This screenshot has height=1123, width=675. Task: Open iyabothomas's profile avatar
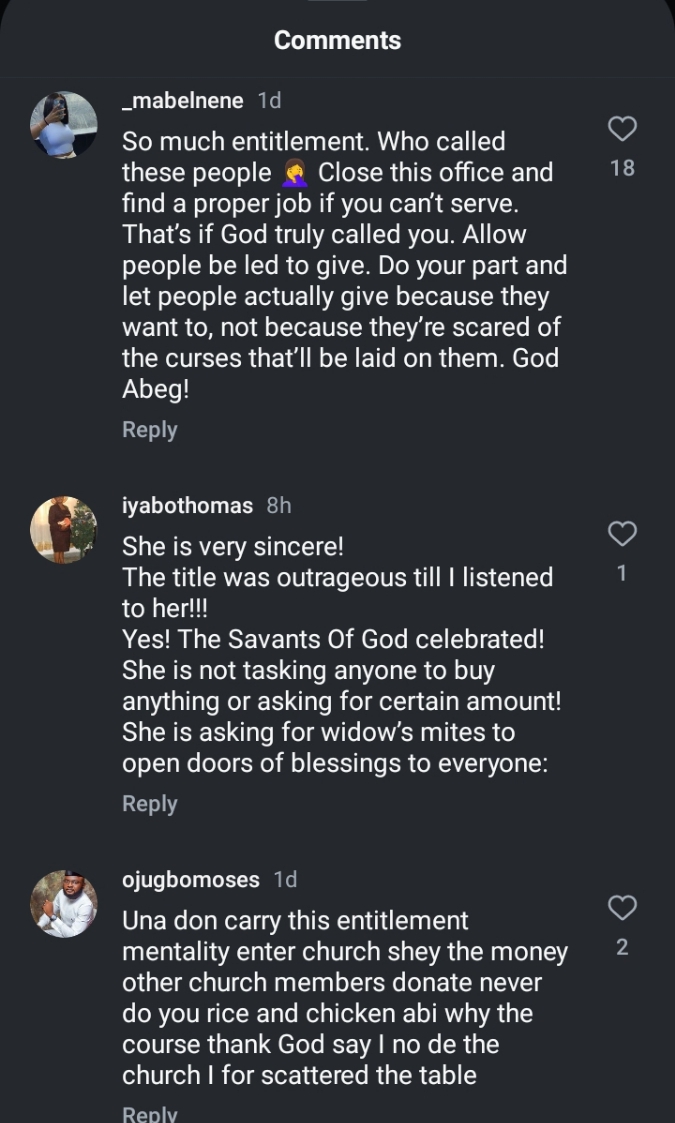pyautogui.click(x=64, y=530)
